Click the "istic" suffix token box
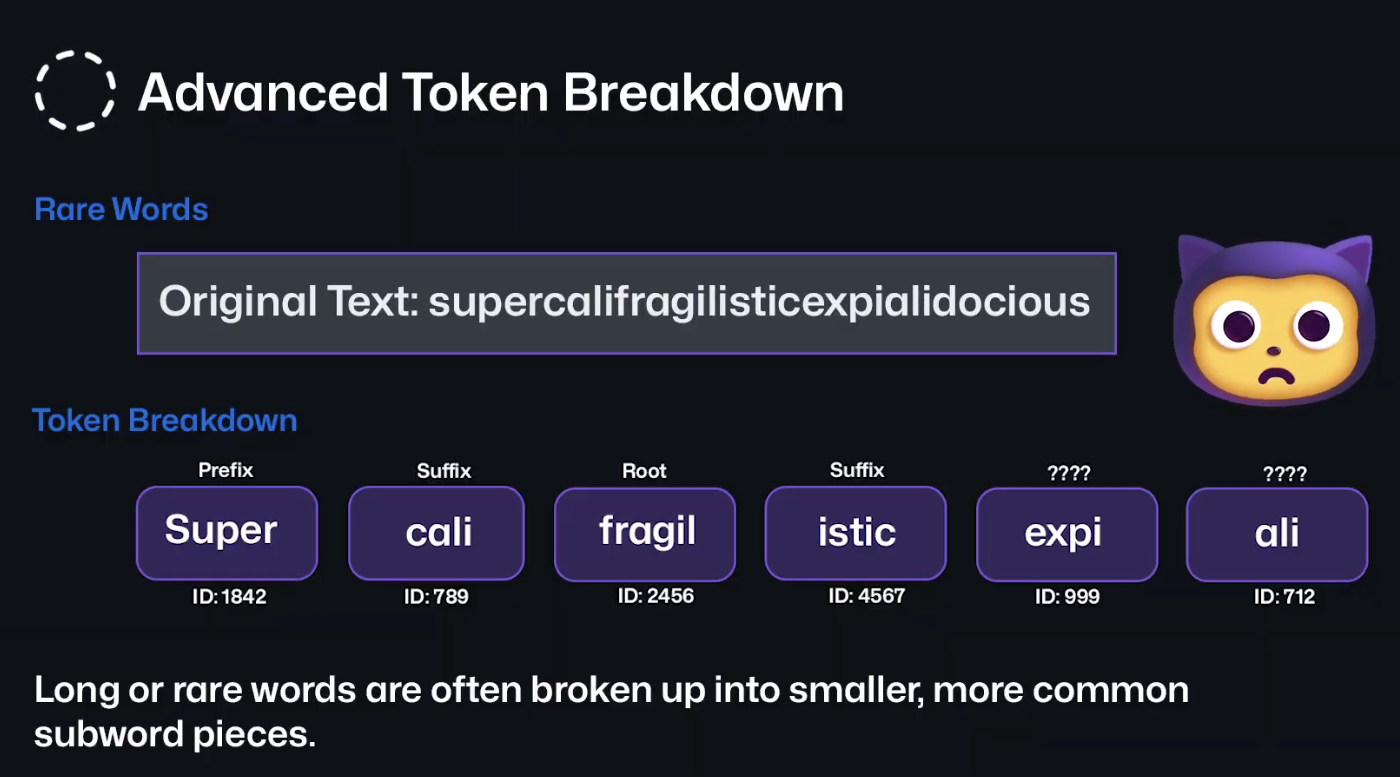The height and width of the screenshot is (777, 1400). coord(855,533)
